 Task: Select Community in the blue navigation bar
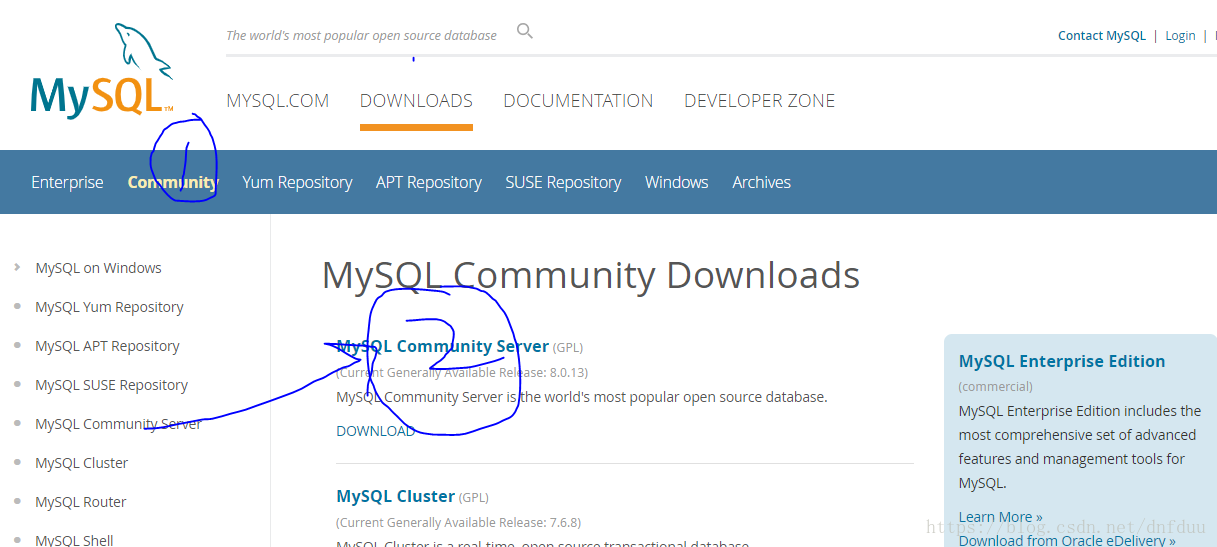pos(172,182)
